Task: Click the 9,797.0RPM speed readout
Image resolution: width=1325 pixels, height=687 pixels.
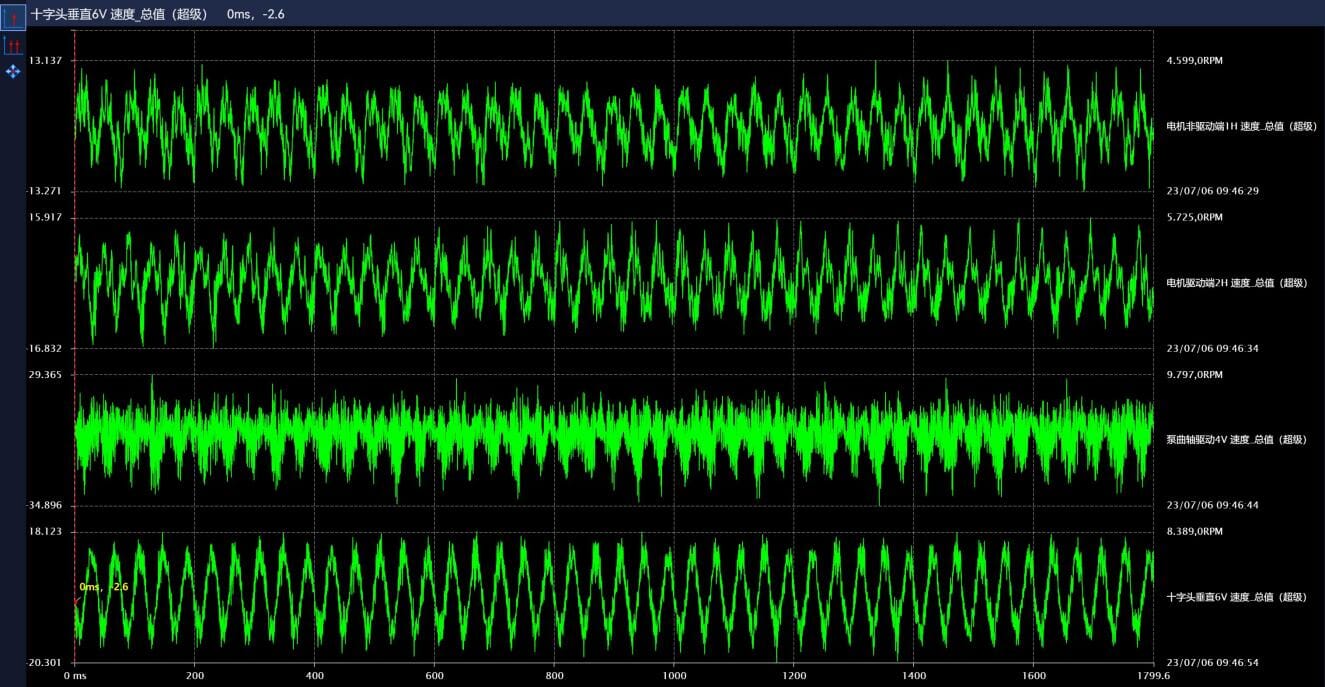Action: tap(1194, 375)
